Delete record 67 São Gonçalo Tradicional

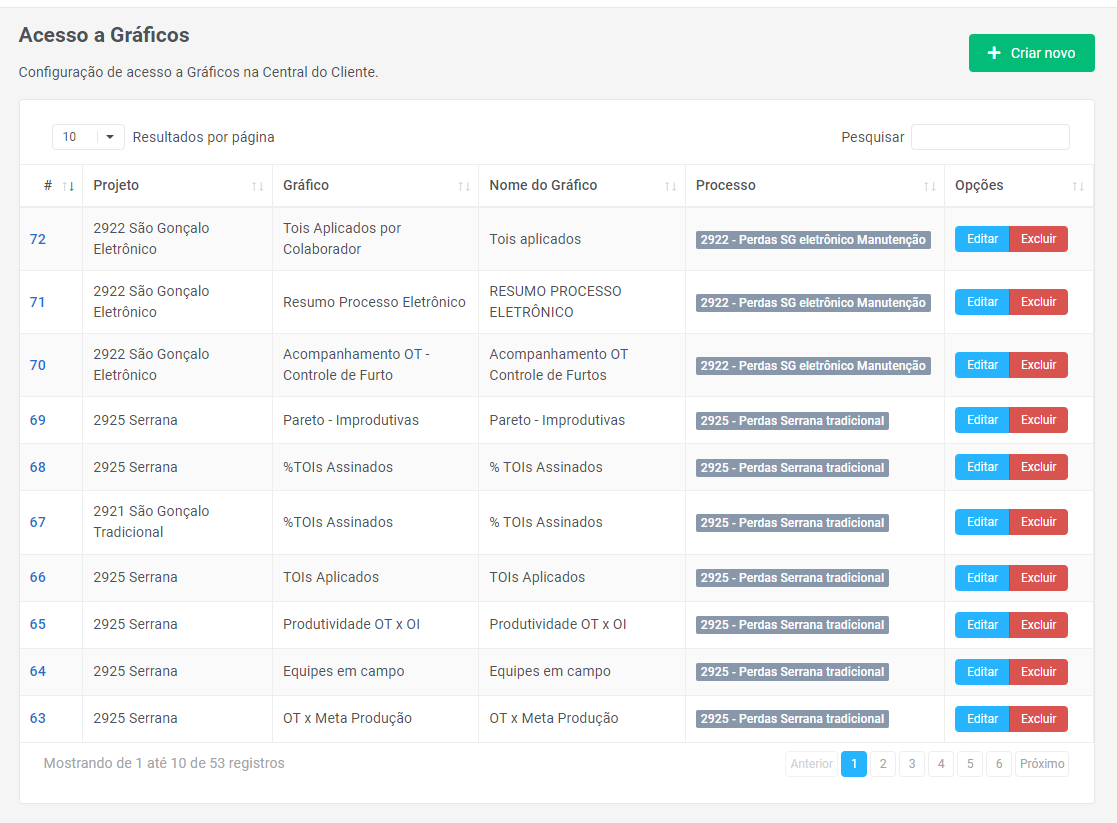pos(1038,522)
